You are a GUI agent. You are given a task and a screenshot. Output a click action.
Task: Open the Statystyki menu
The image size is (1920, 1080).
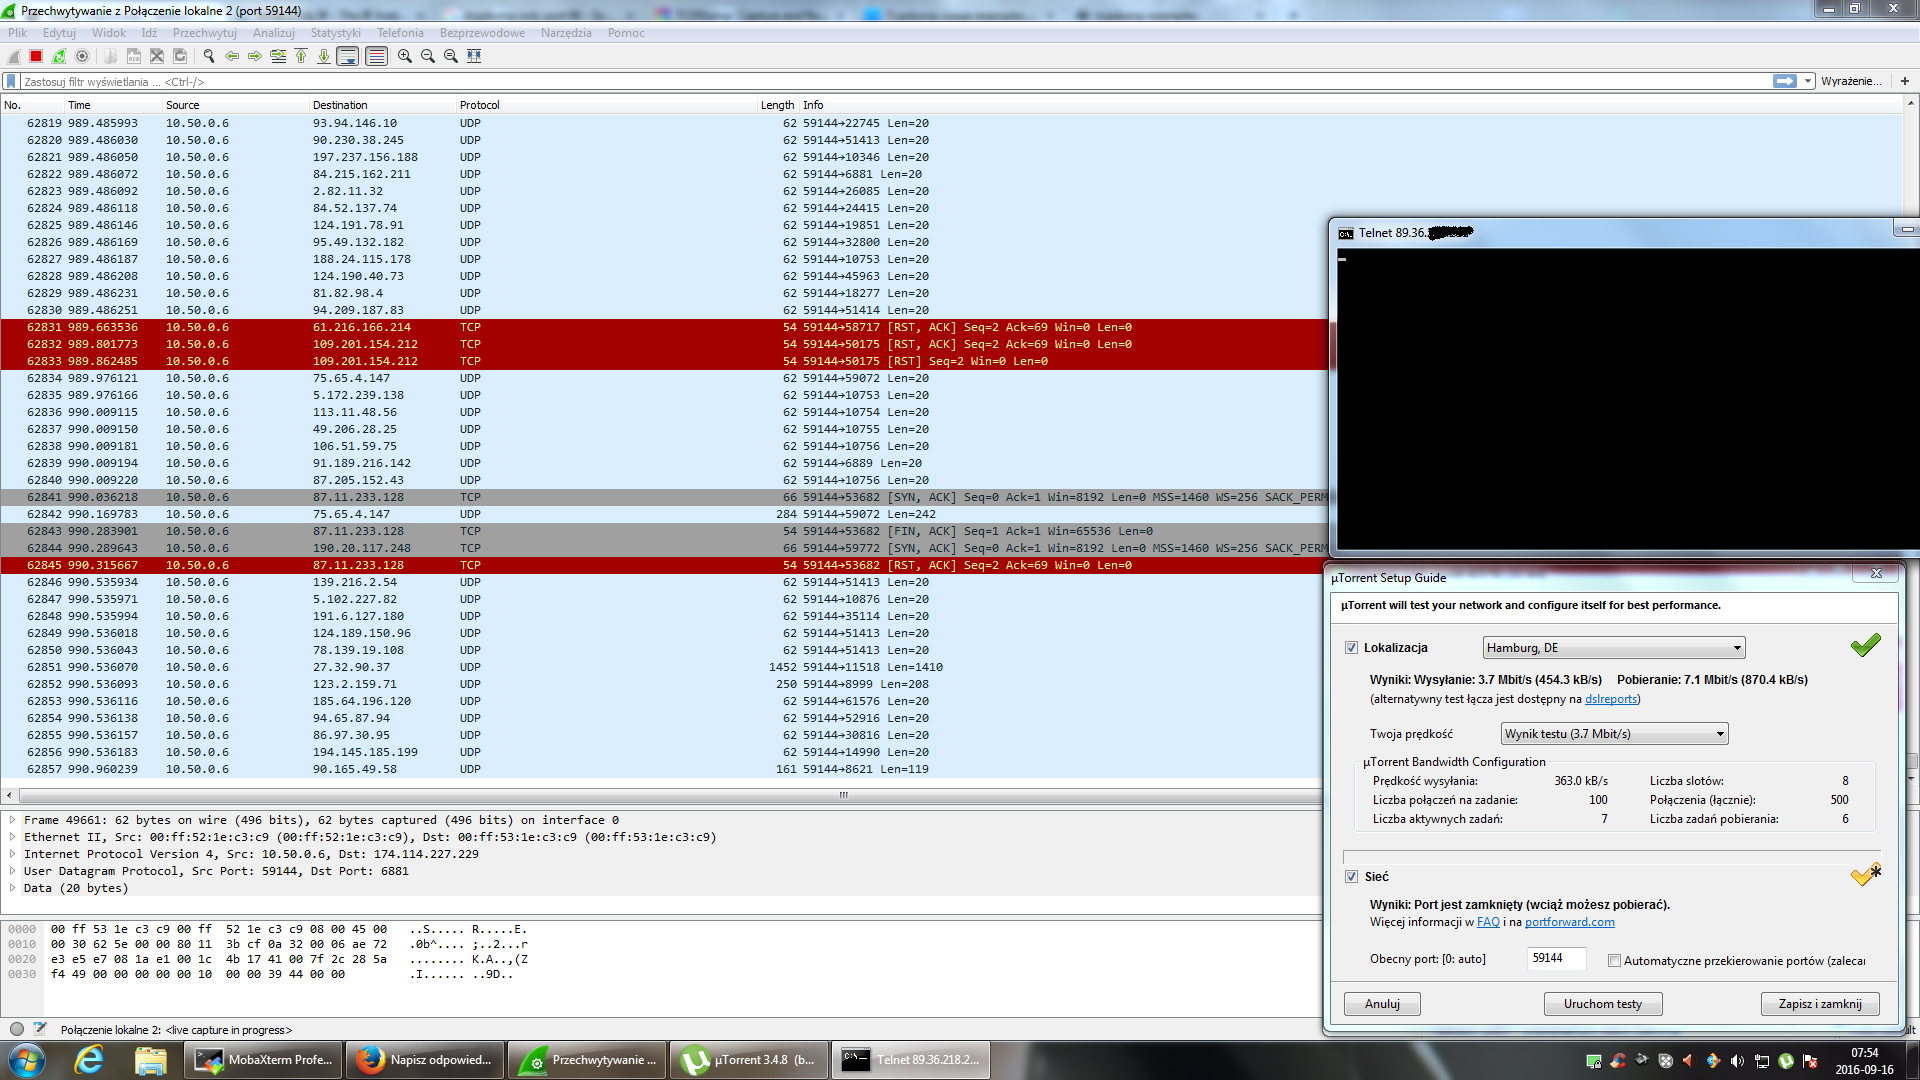[x=335, y=33]
